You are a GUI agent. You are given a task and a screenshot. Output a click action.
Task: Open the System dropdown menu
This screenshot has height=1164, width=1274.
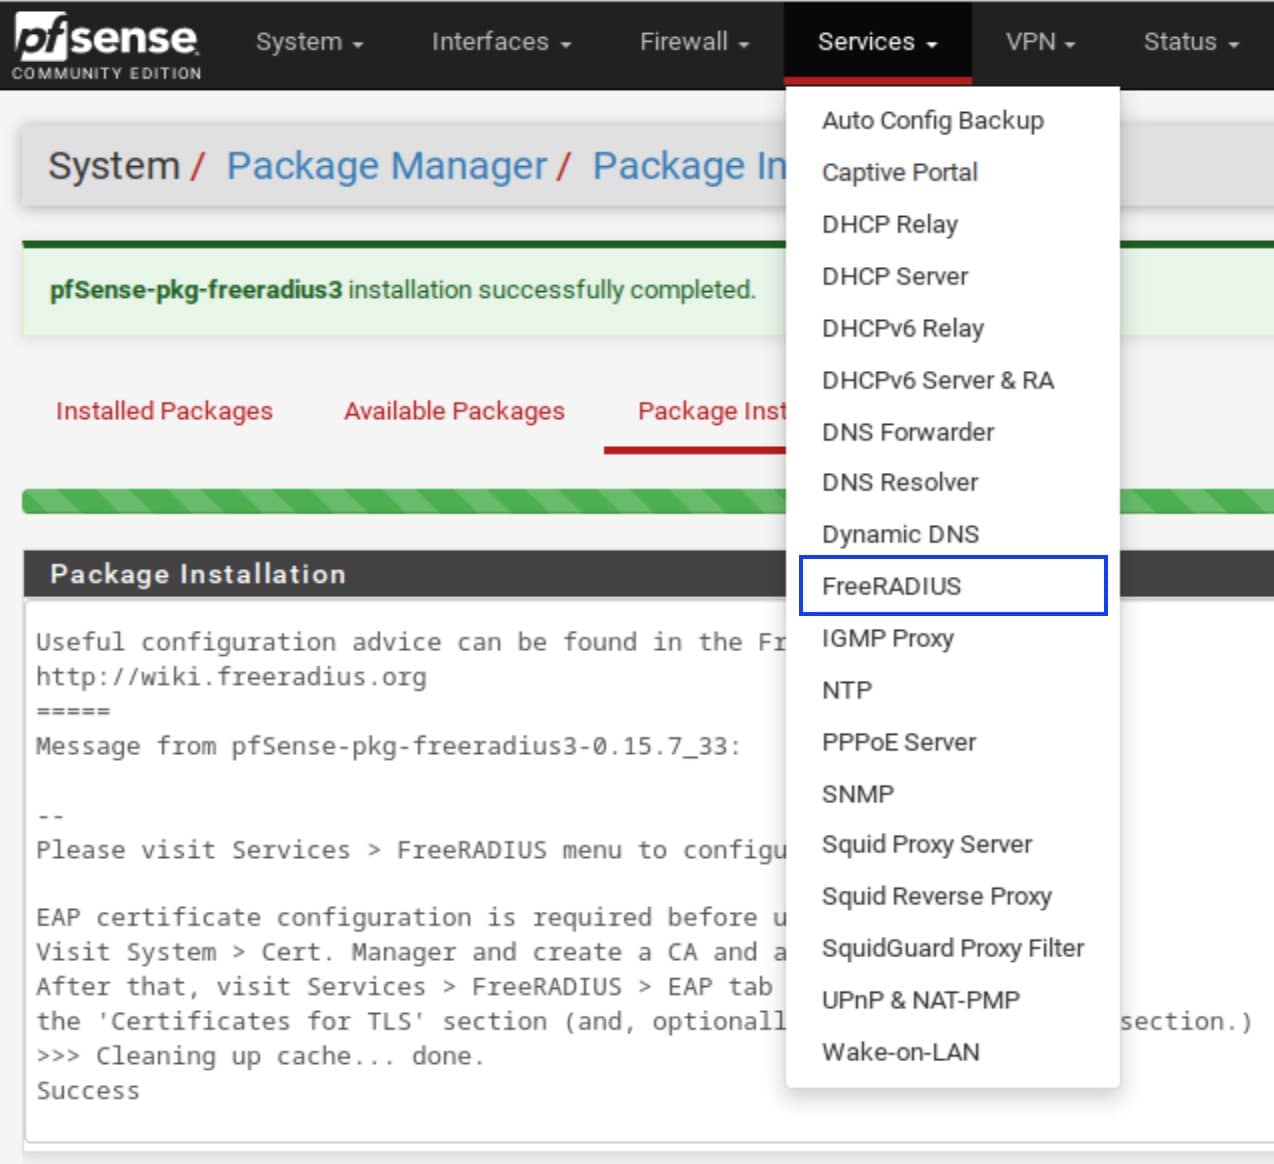tap(309, 42)
